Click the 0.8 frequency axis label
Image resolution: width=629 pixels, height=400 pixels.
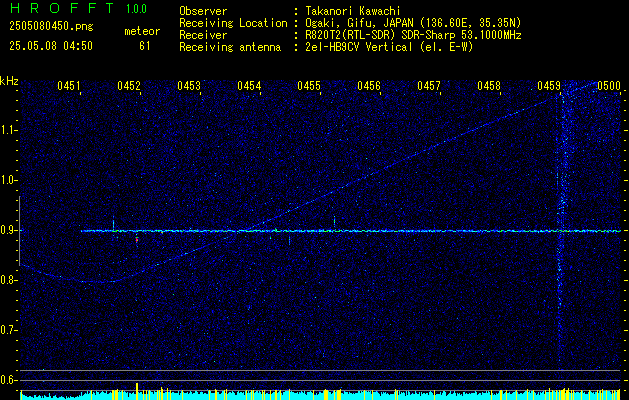coord(7,280)
